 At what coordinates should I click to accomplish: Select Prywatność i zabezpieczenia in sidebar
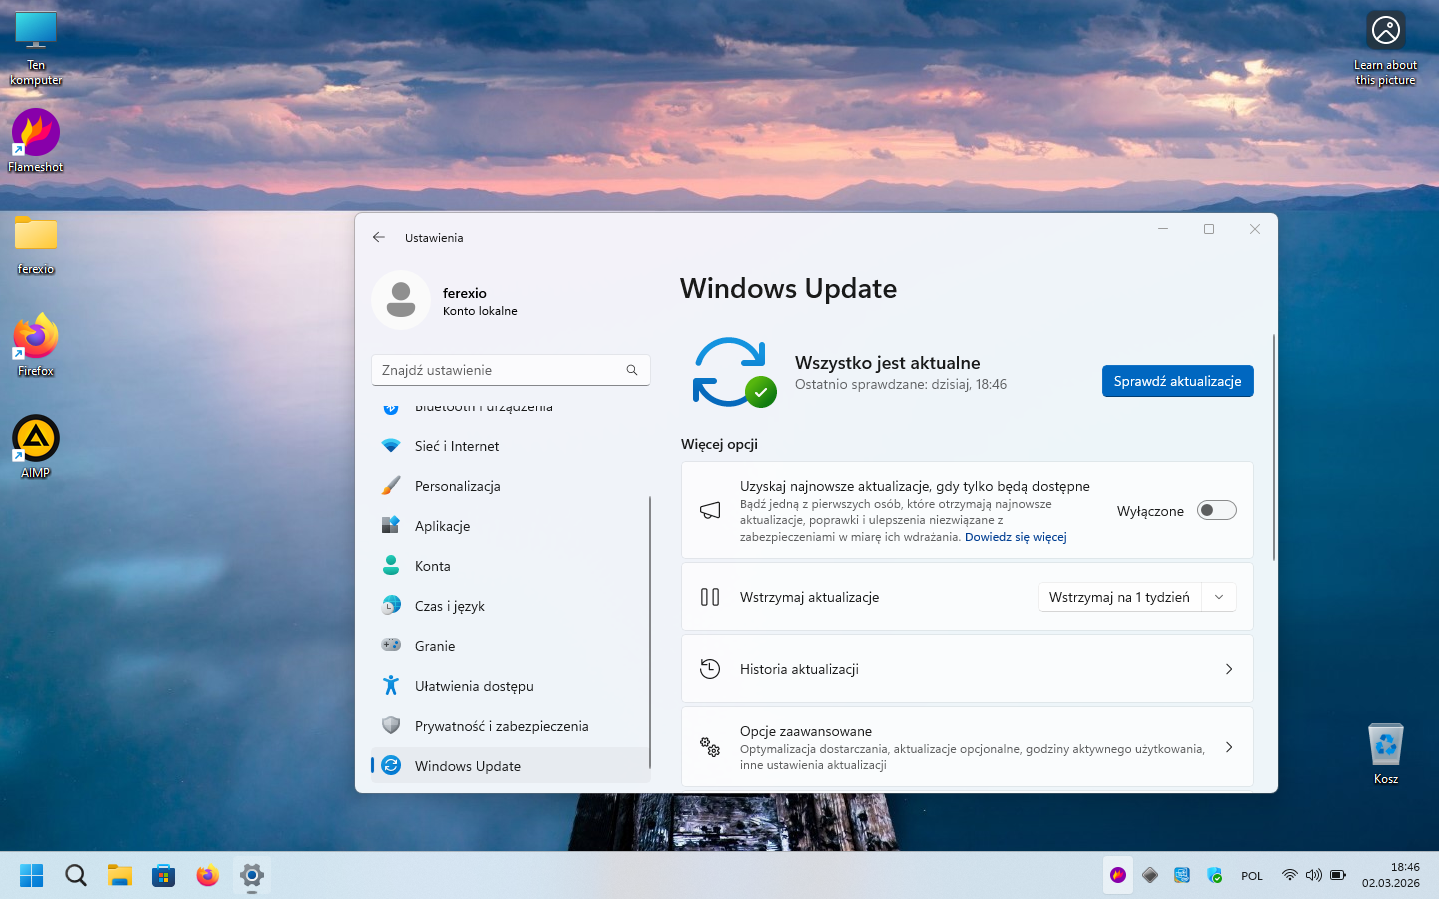pos(501,726)
